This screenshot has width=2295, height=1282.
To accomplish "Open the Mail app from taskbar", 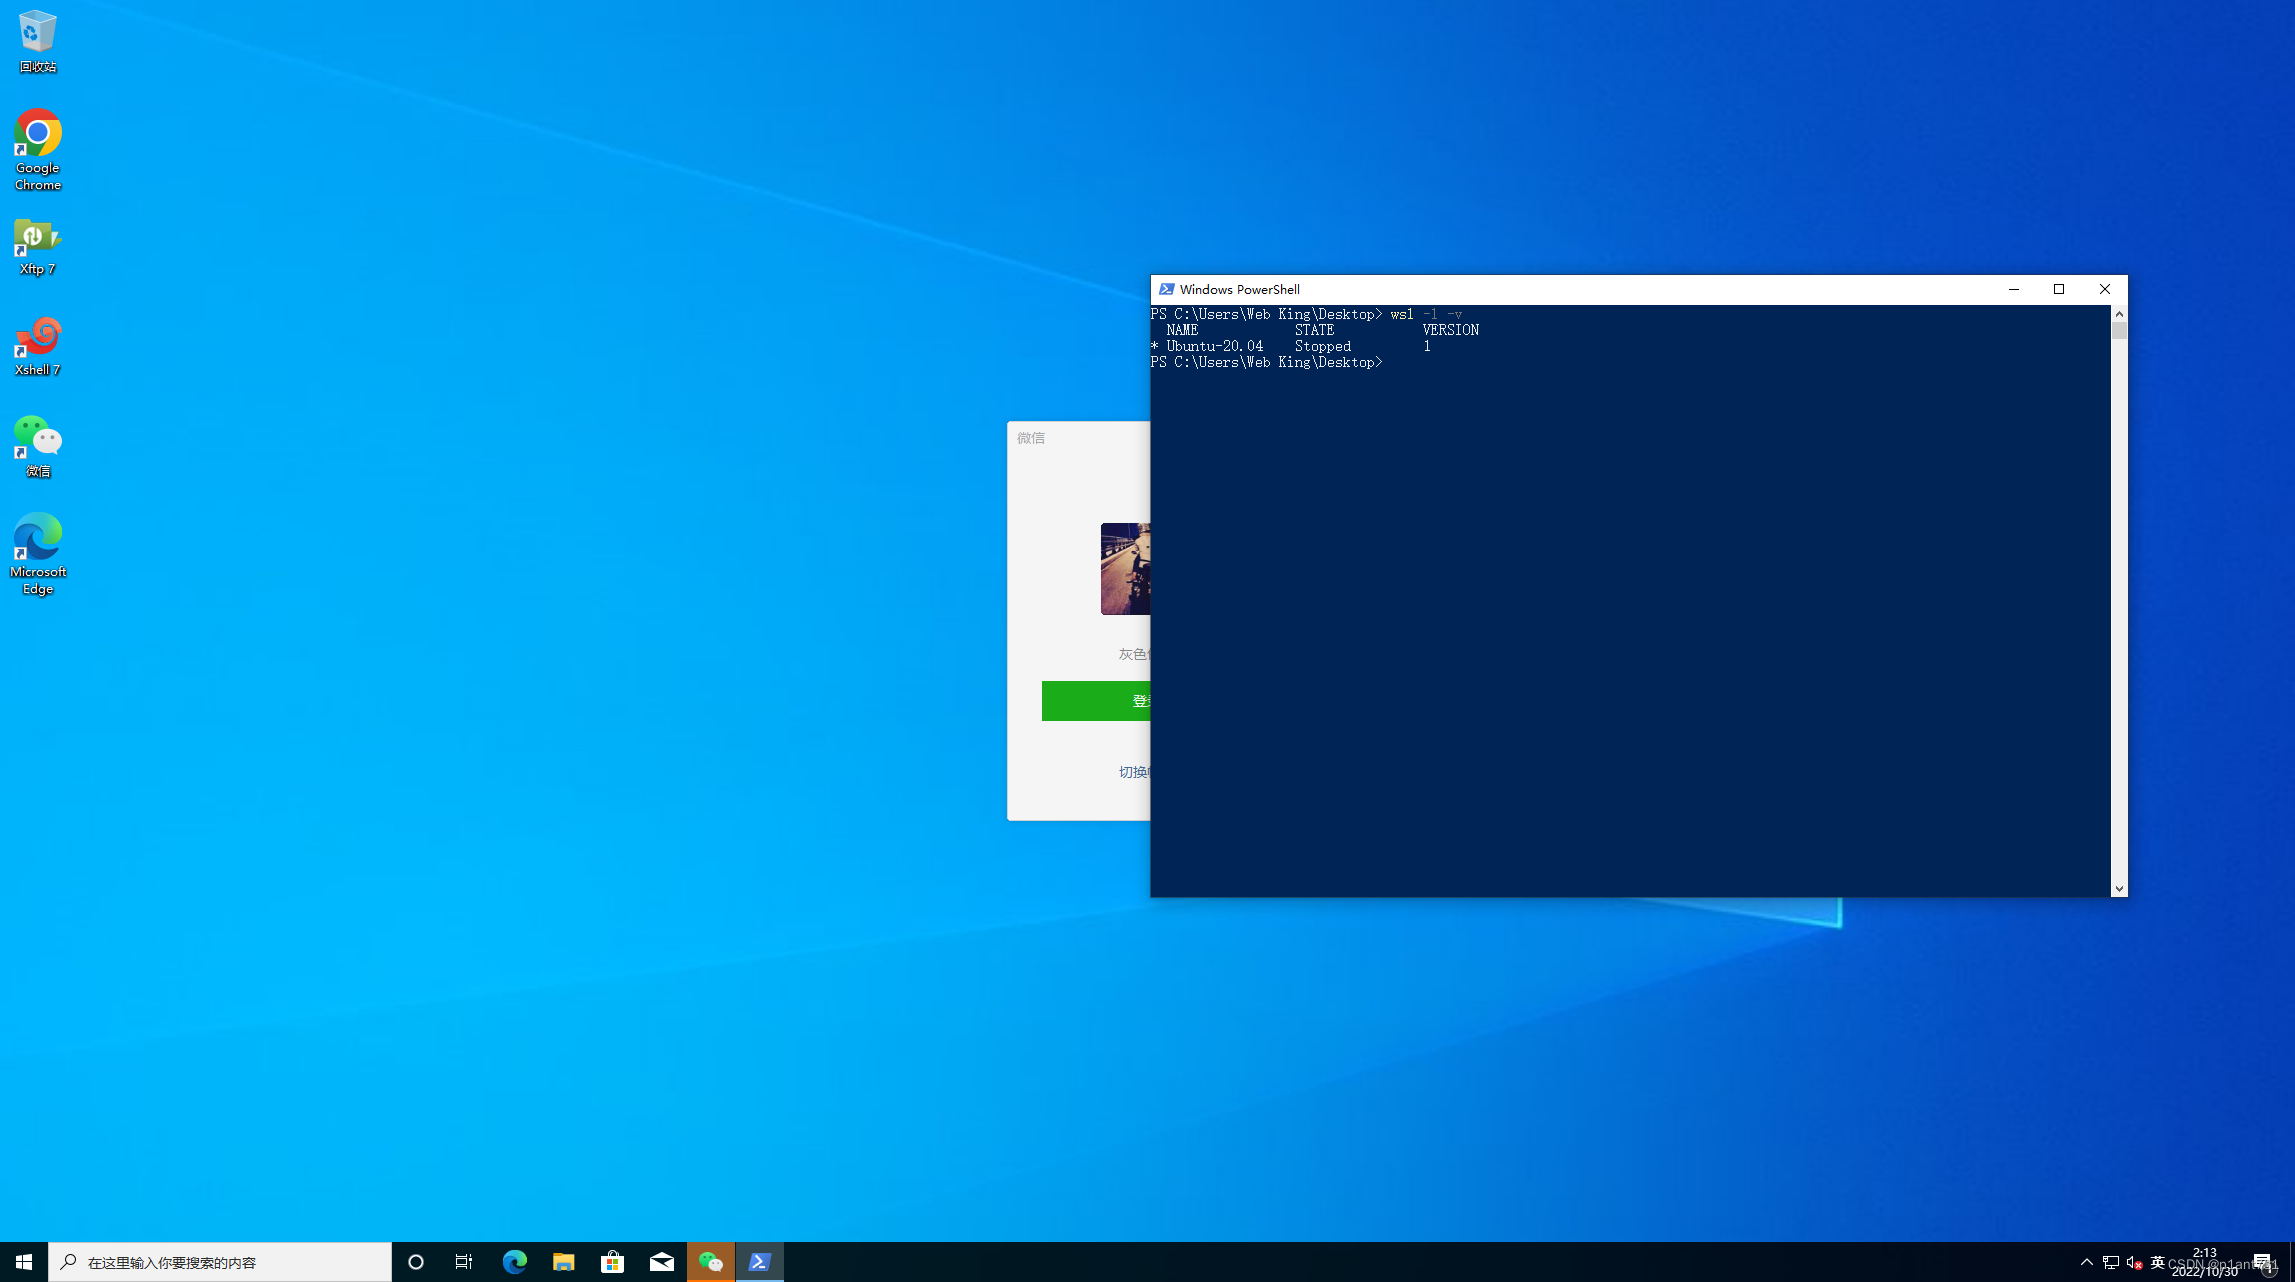I will tap(661, 1262).
